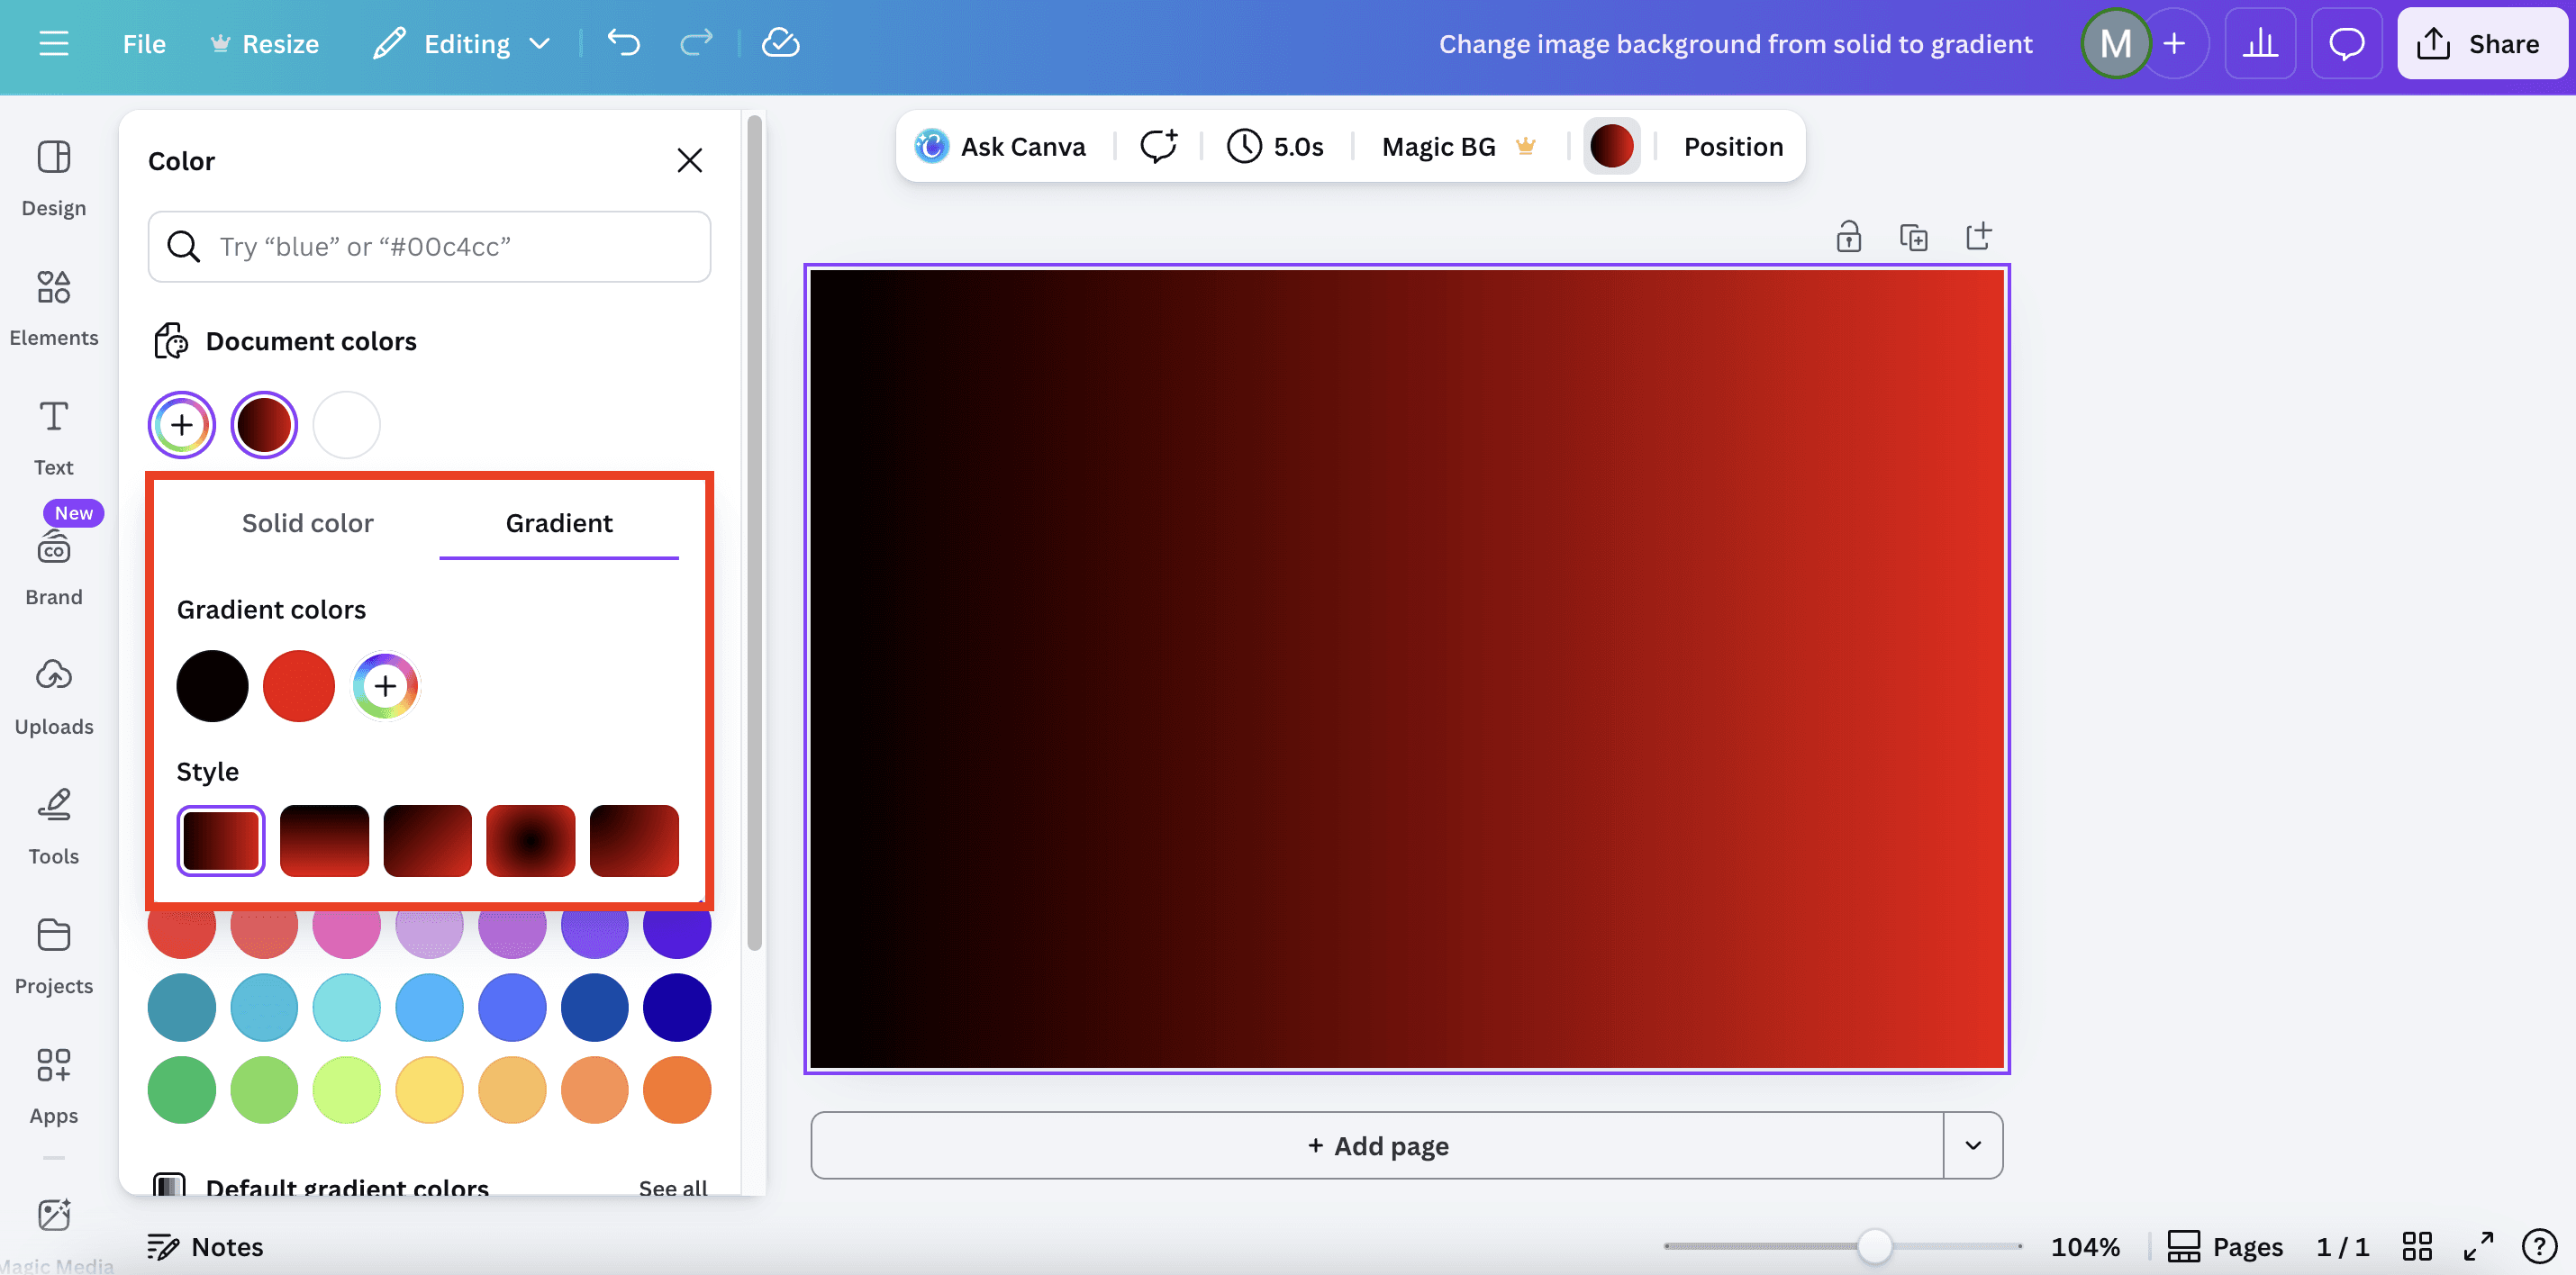
Task: Open the Apps sidebar panel
Action: 54,1085
